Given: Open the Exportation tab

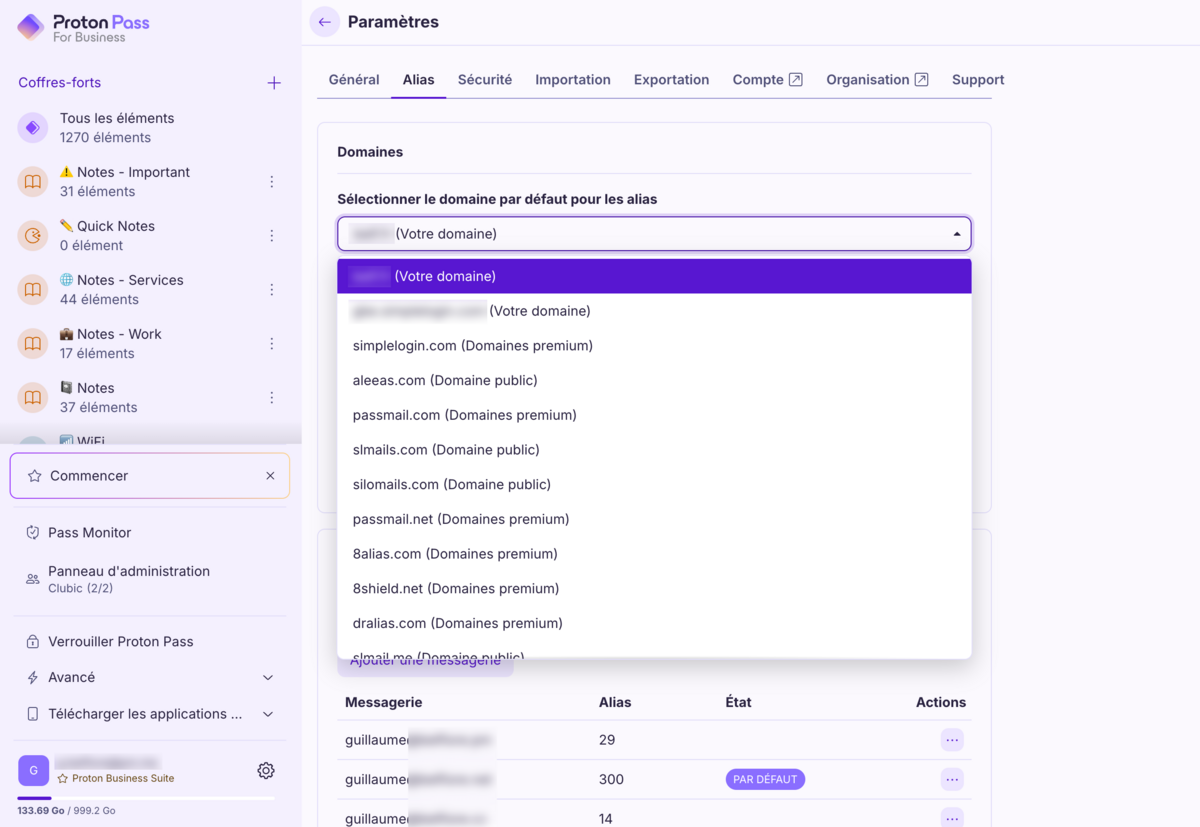Looking at the screenshot, I should pyautogui.click(x=671, y=80).
